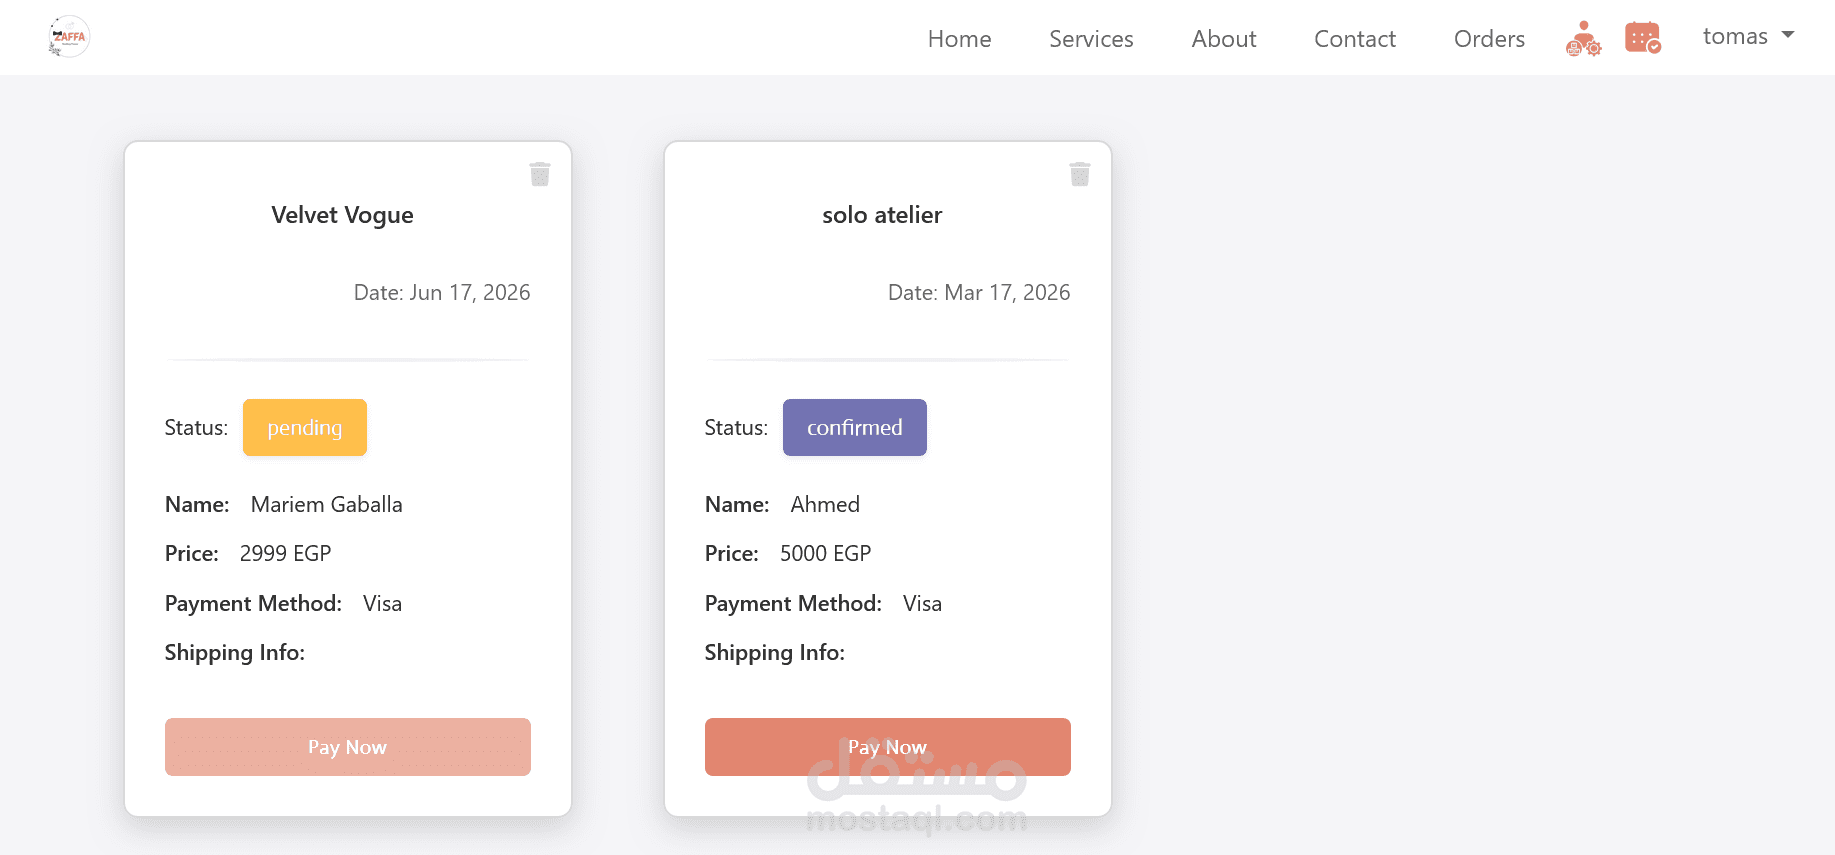Switch to the Orders page
The width and height of the screenshot is (1835, 855).
pyautogui.click(x=1489, y=39)
